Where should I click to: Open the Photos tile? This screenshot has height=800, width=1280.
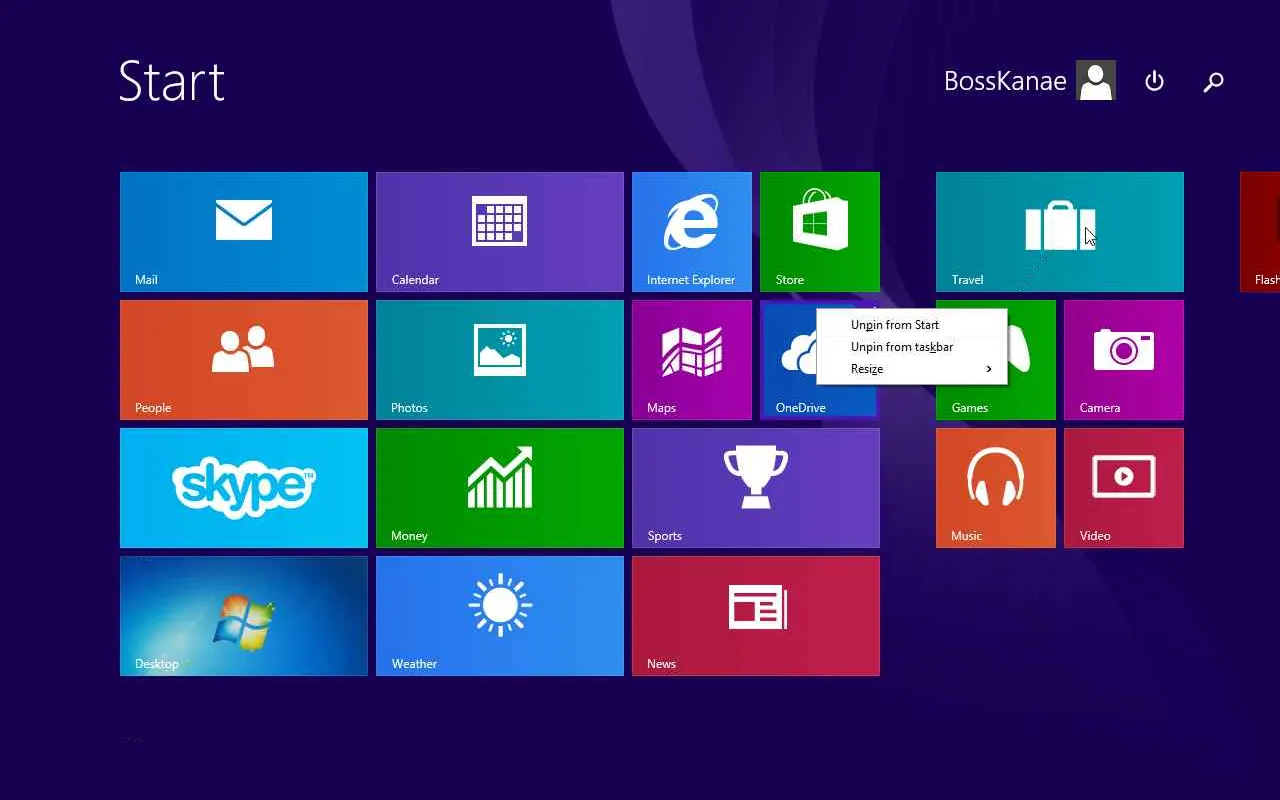[x=500, y=360]
